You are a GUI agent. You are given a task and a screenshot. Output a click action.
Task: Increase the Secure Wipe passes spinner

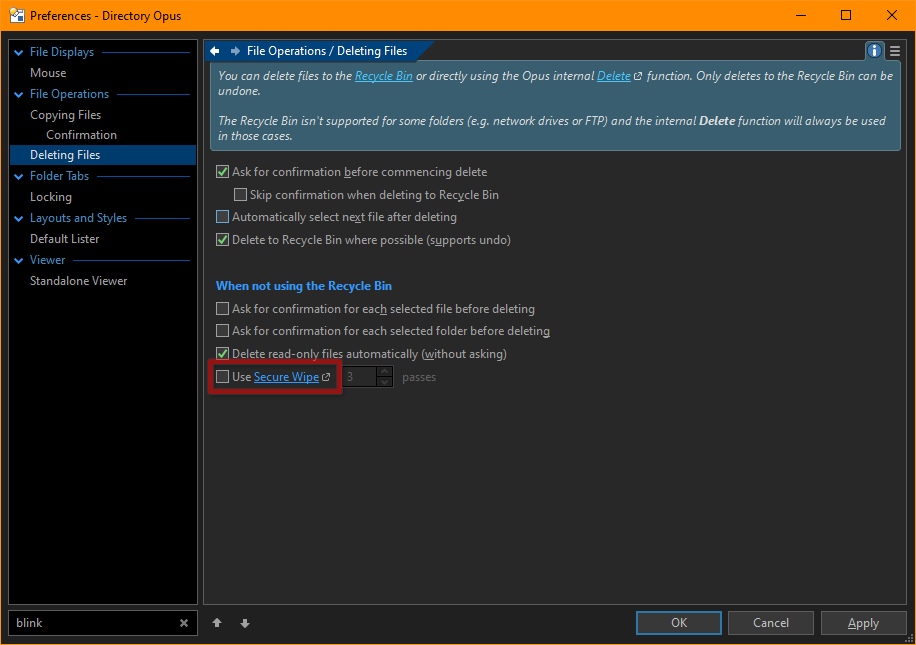coord(384,372)
